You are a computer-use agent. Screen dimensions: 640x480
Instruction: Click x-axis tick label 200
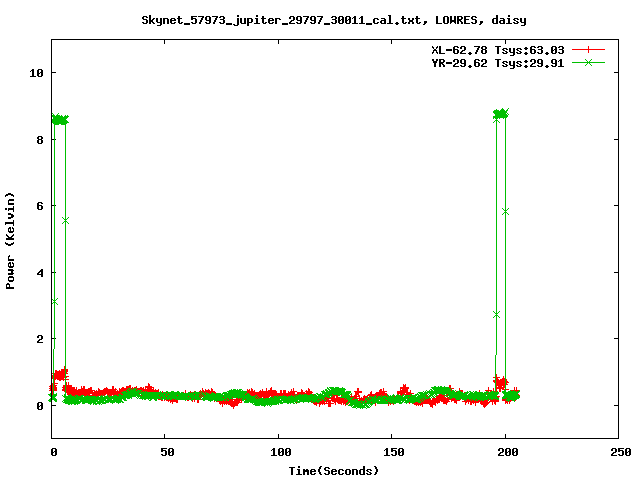coord(508,452)
